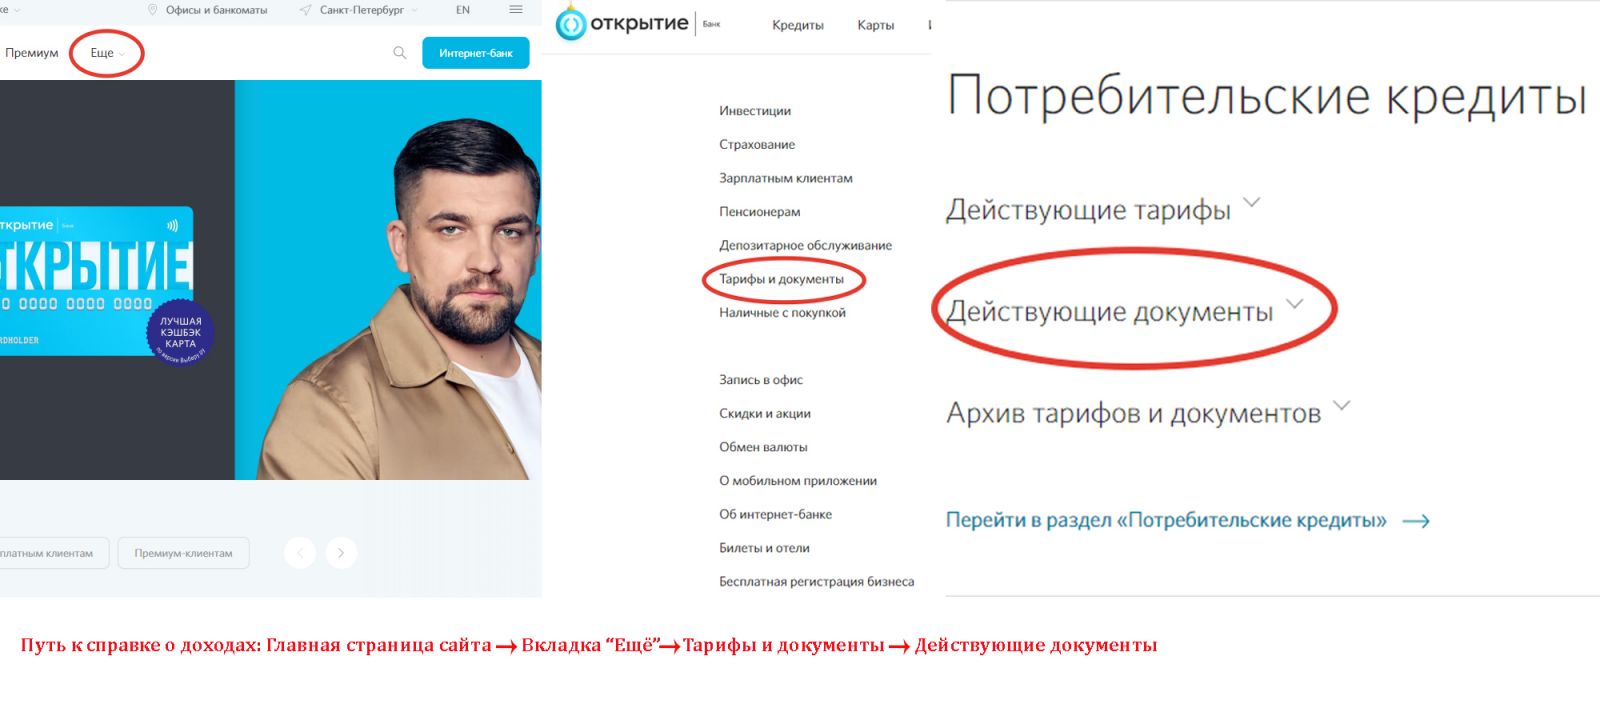Image resolution: width=1600 pixels, height=720 pixels.
Task: Click the search magnifier icon
Action: pos(400,53)
